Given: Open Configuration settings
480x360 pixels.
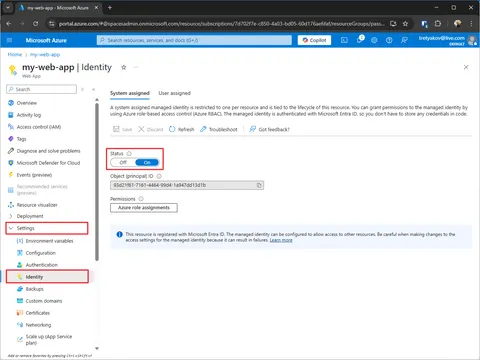Looking at the screenshot, I should point(41,253).
